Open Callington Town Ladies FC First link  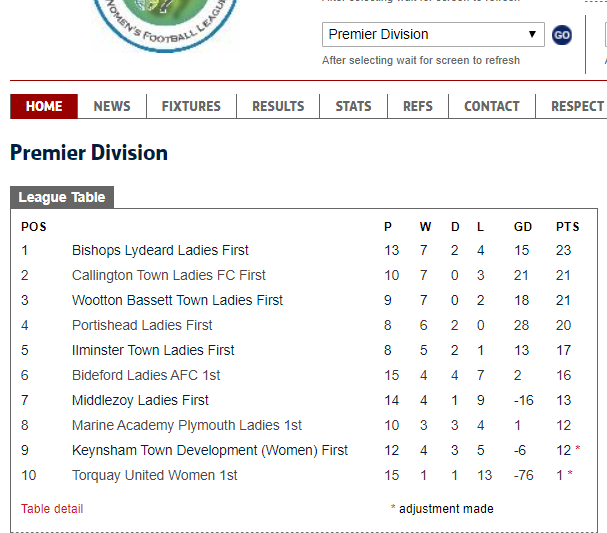pyautogui.click(x=168, y=275)
